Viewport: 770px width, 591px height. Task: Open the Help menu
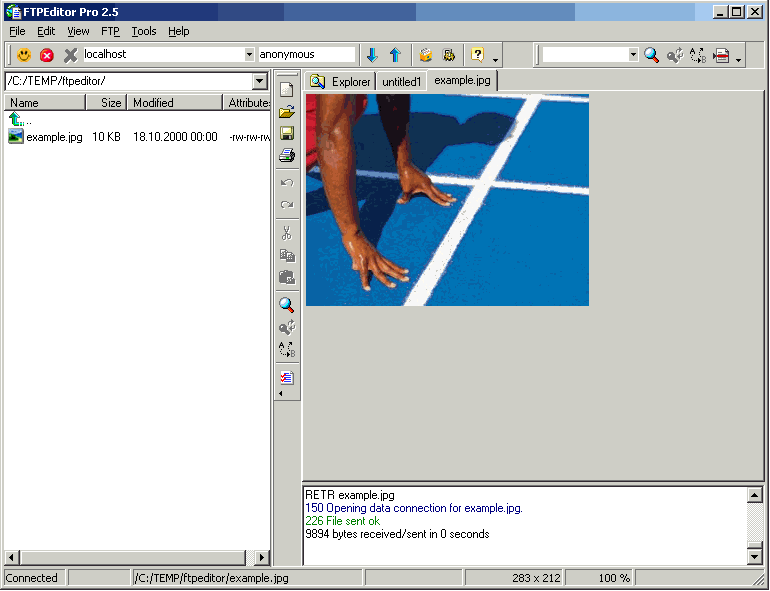[x=179, y=31]
